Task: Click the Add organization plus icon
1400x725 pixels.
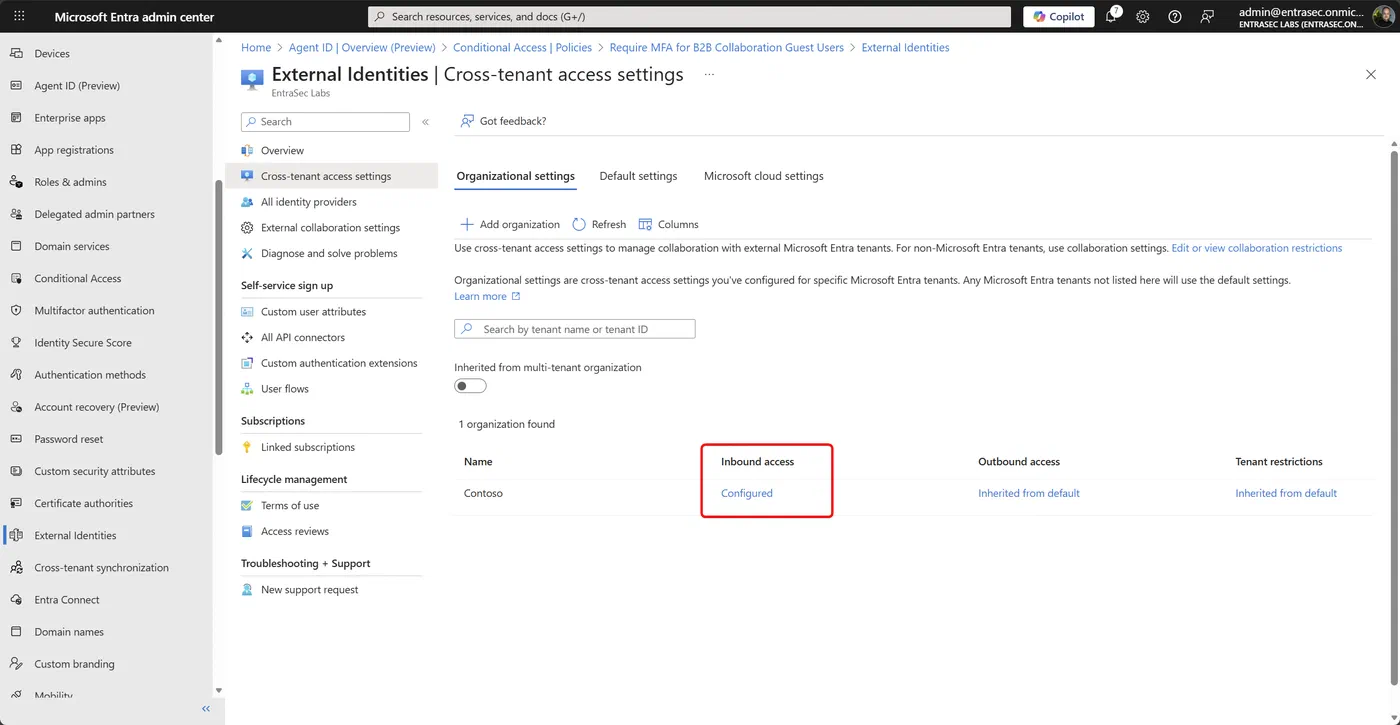Action: coord(466,225)
